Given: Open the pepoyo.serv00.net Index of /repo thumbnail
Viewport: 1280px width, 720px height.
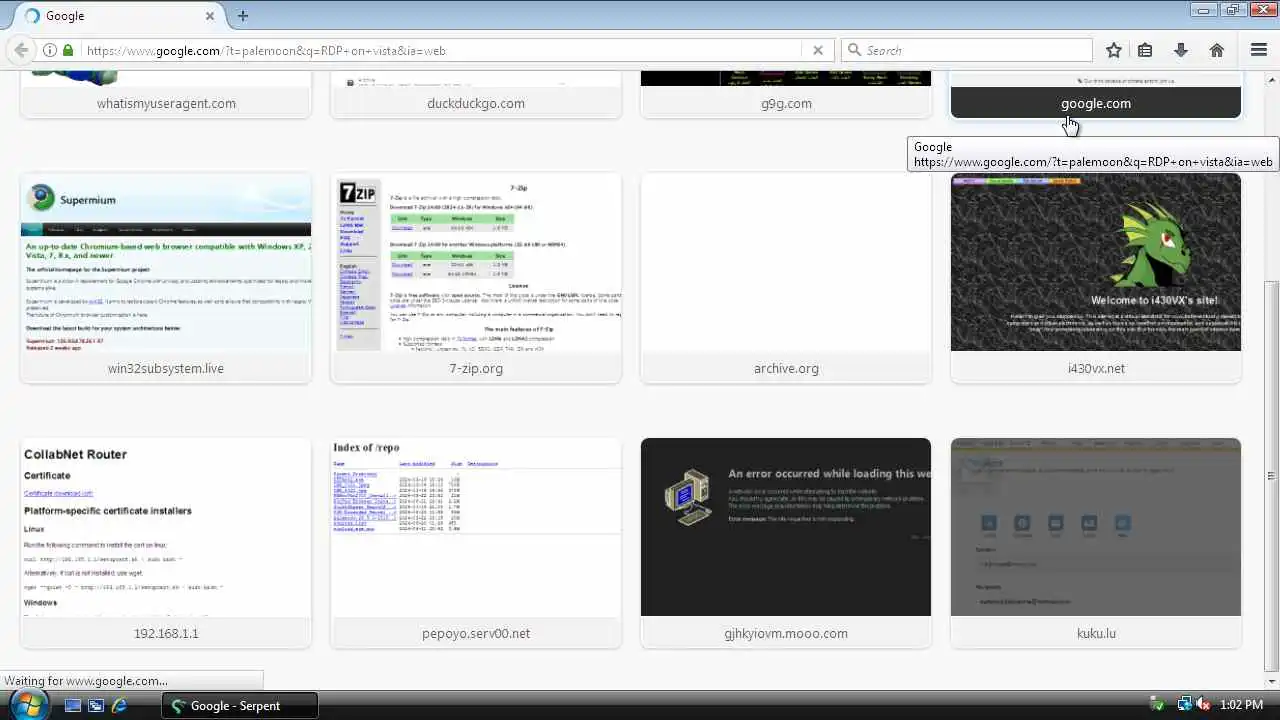Looking at the screenshot, I should 476,527.
